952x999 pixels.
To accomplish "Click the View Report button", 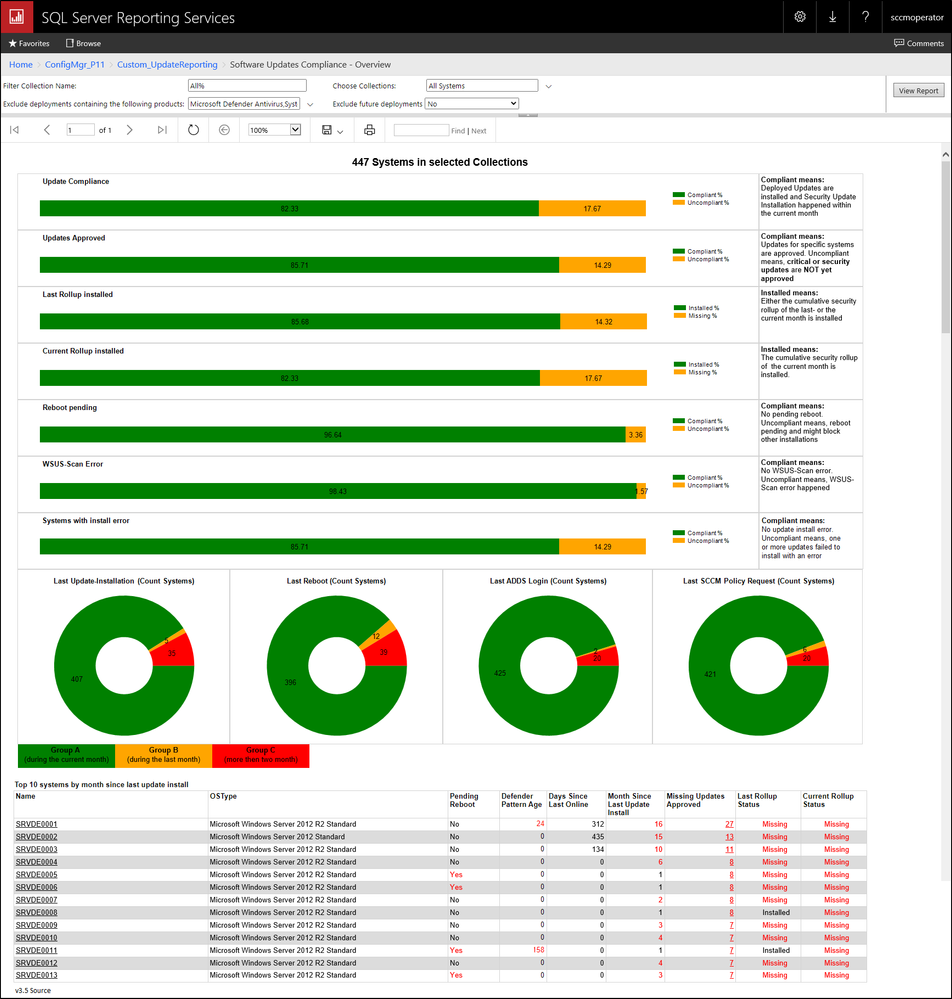I will (x=918, y=90).
